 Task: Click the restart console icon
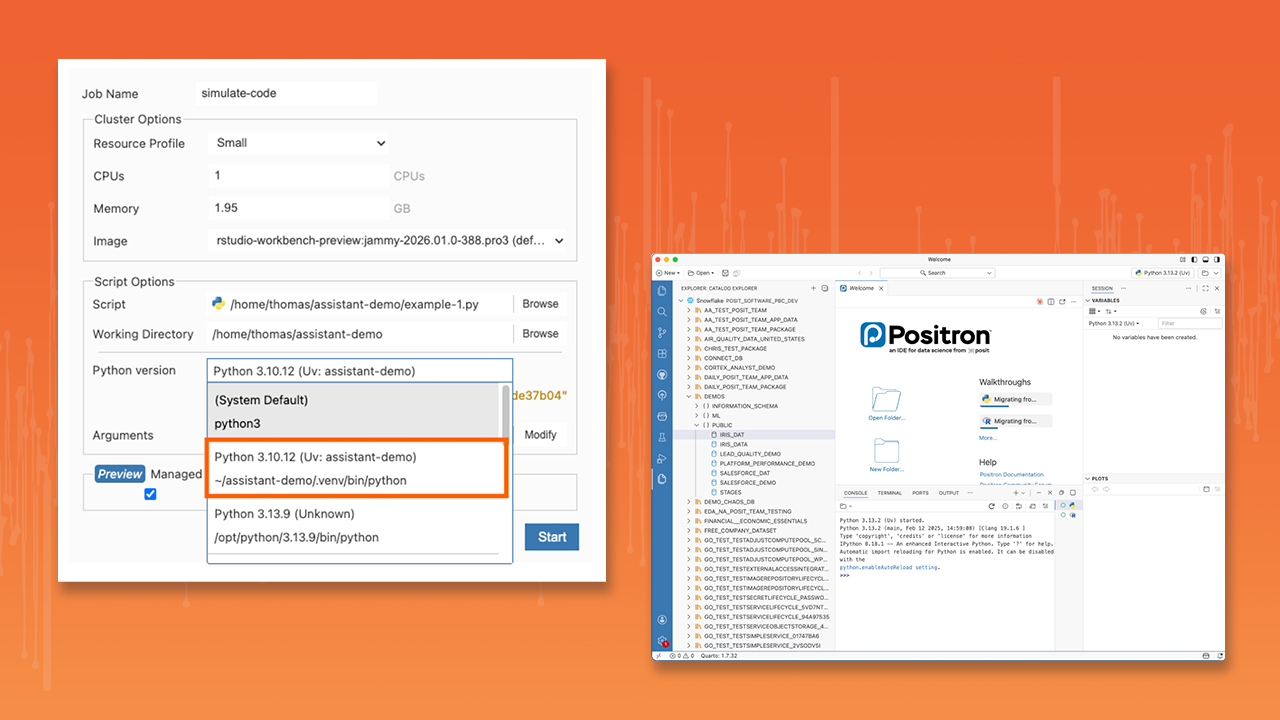991,507
